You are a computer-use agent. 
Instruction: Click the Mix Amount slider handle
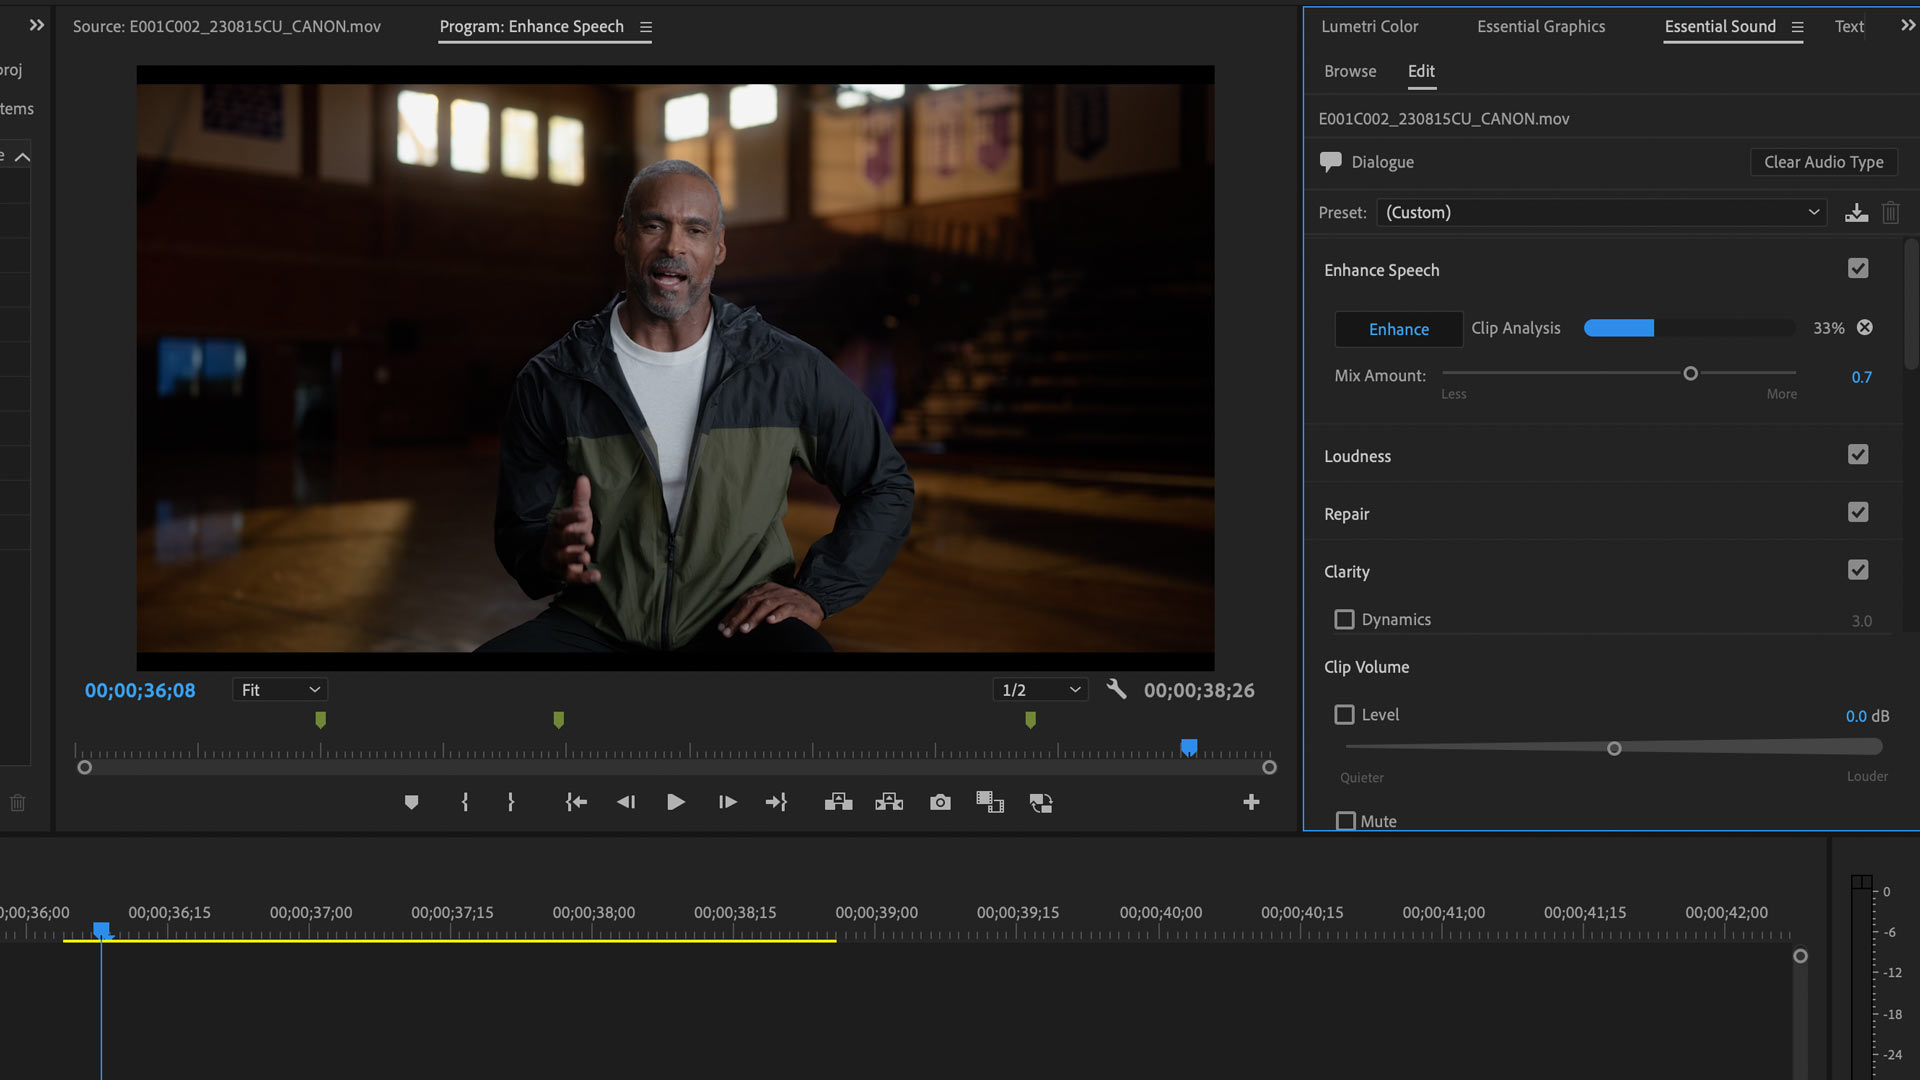tap(1690, 374)
